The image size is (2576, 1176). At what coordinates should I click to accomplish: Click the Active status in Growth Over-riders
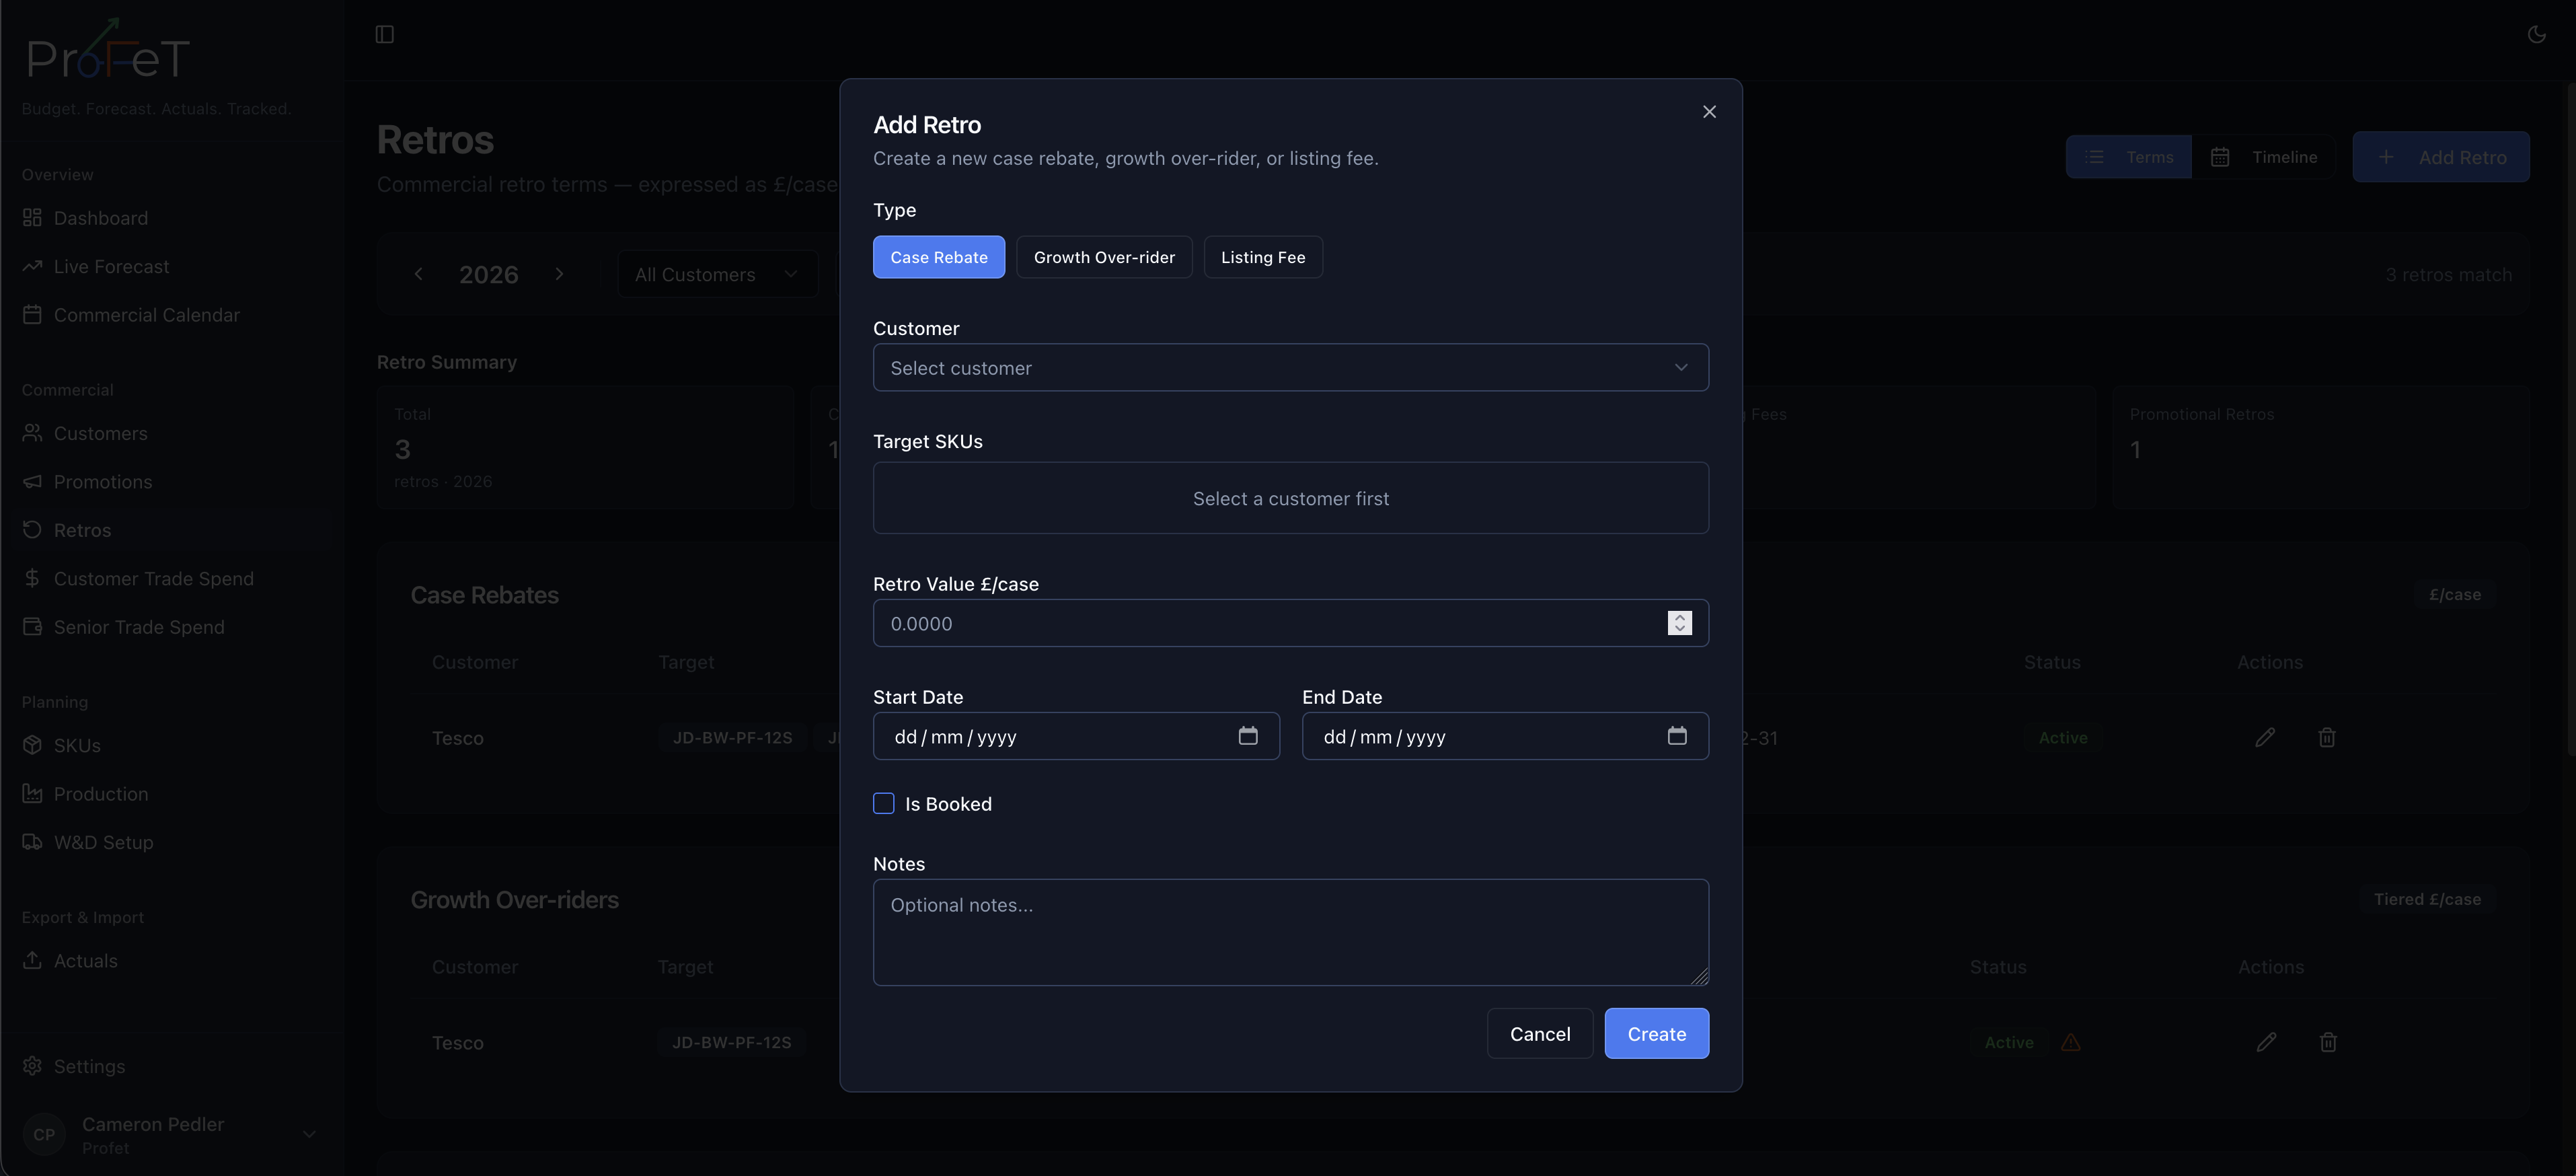(2008, 1042)
